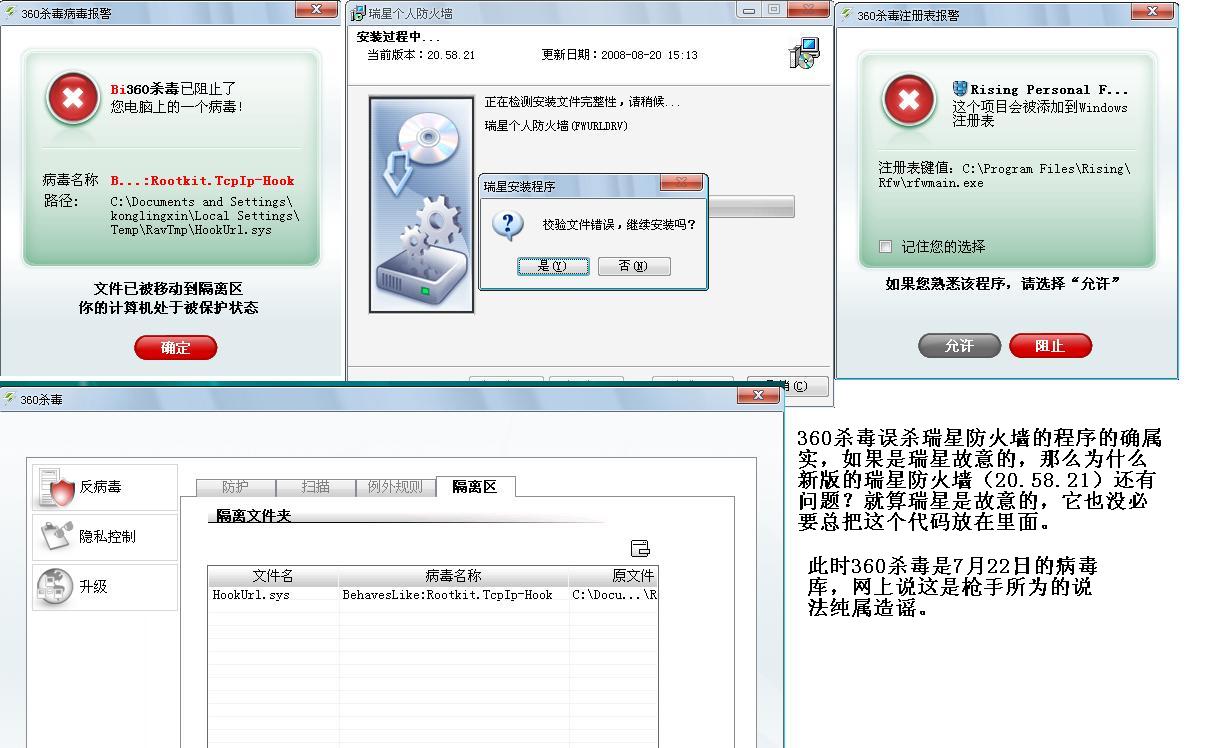Click 否(N) in the 瑞星安装程序 dialog
The width and height of the screenshot is (1218, 748).
[633, 266]
